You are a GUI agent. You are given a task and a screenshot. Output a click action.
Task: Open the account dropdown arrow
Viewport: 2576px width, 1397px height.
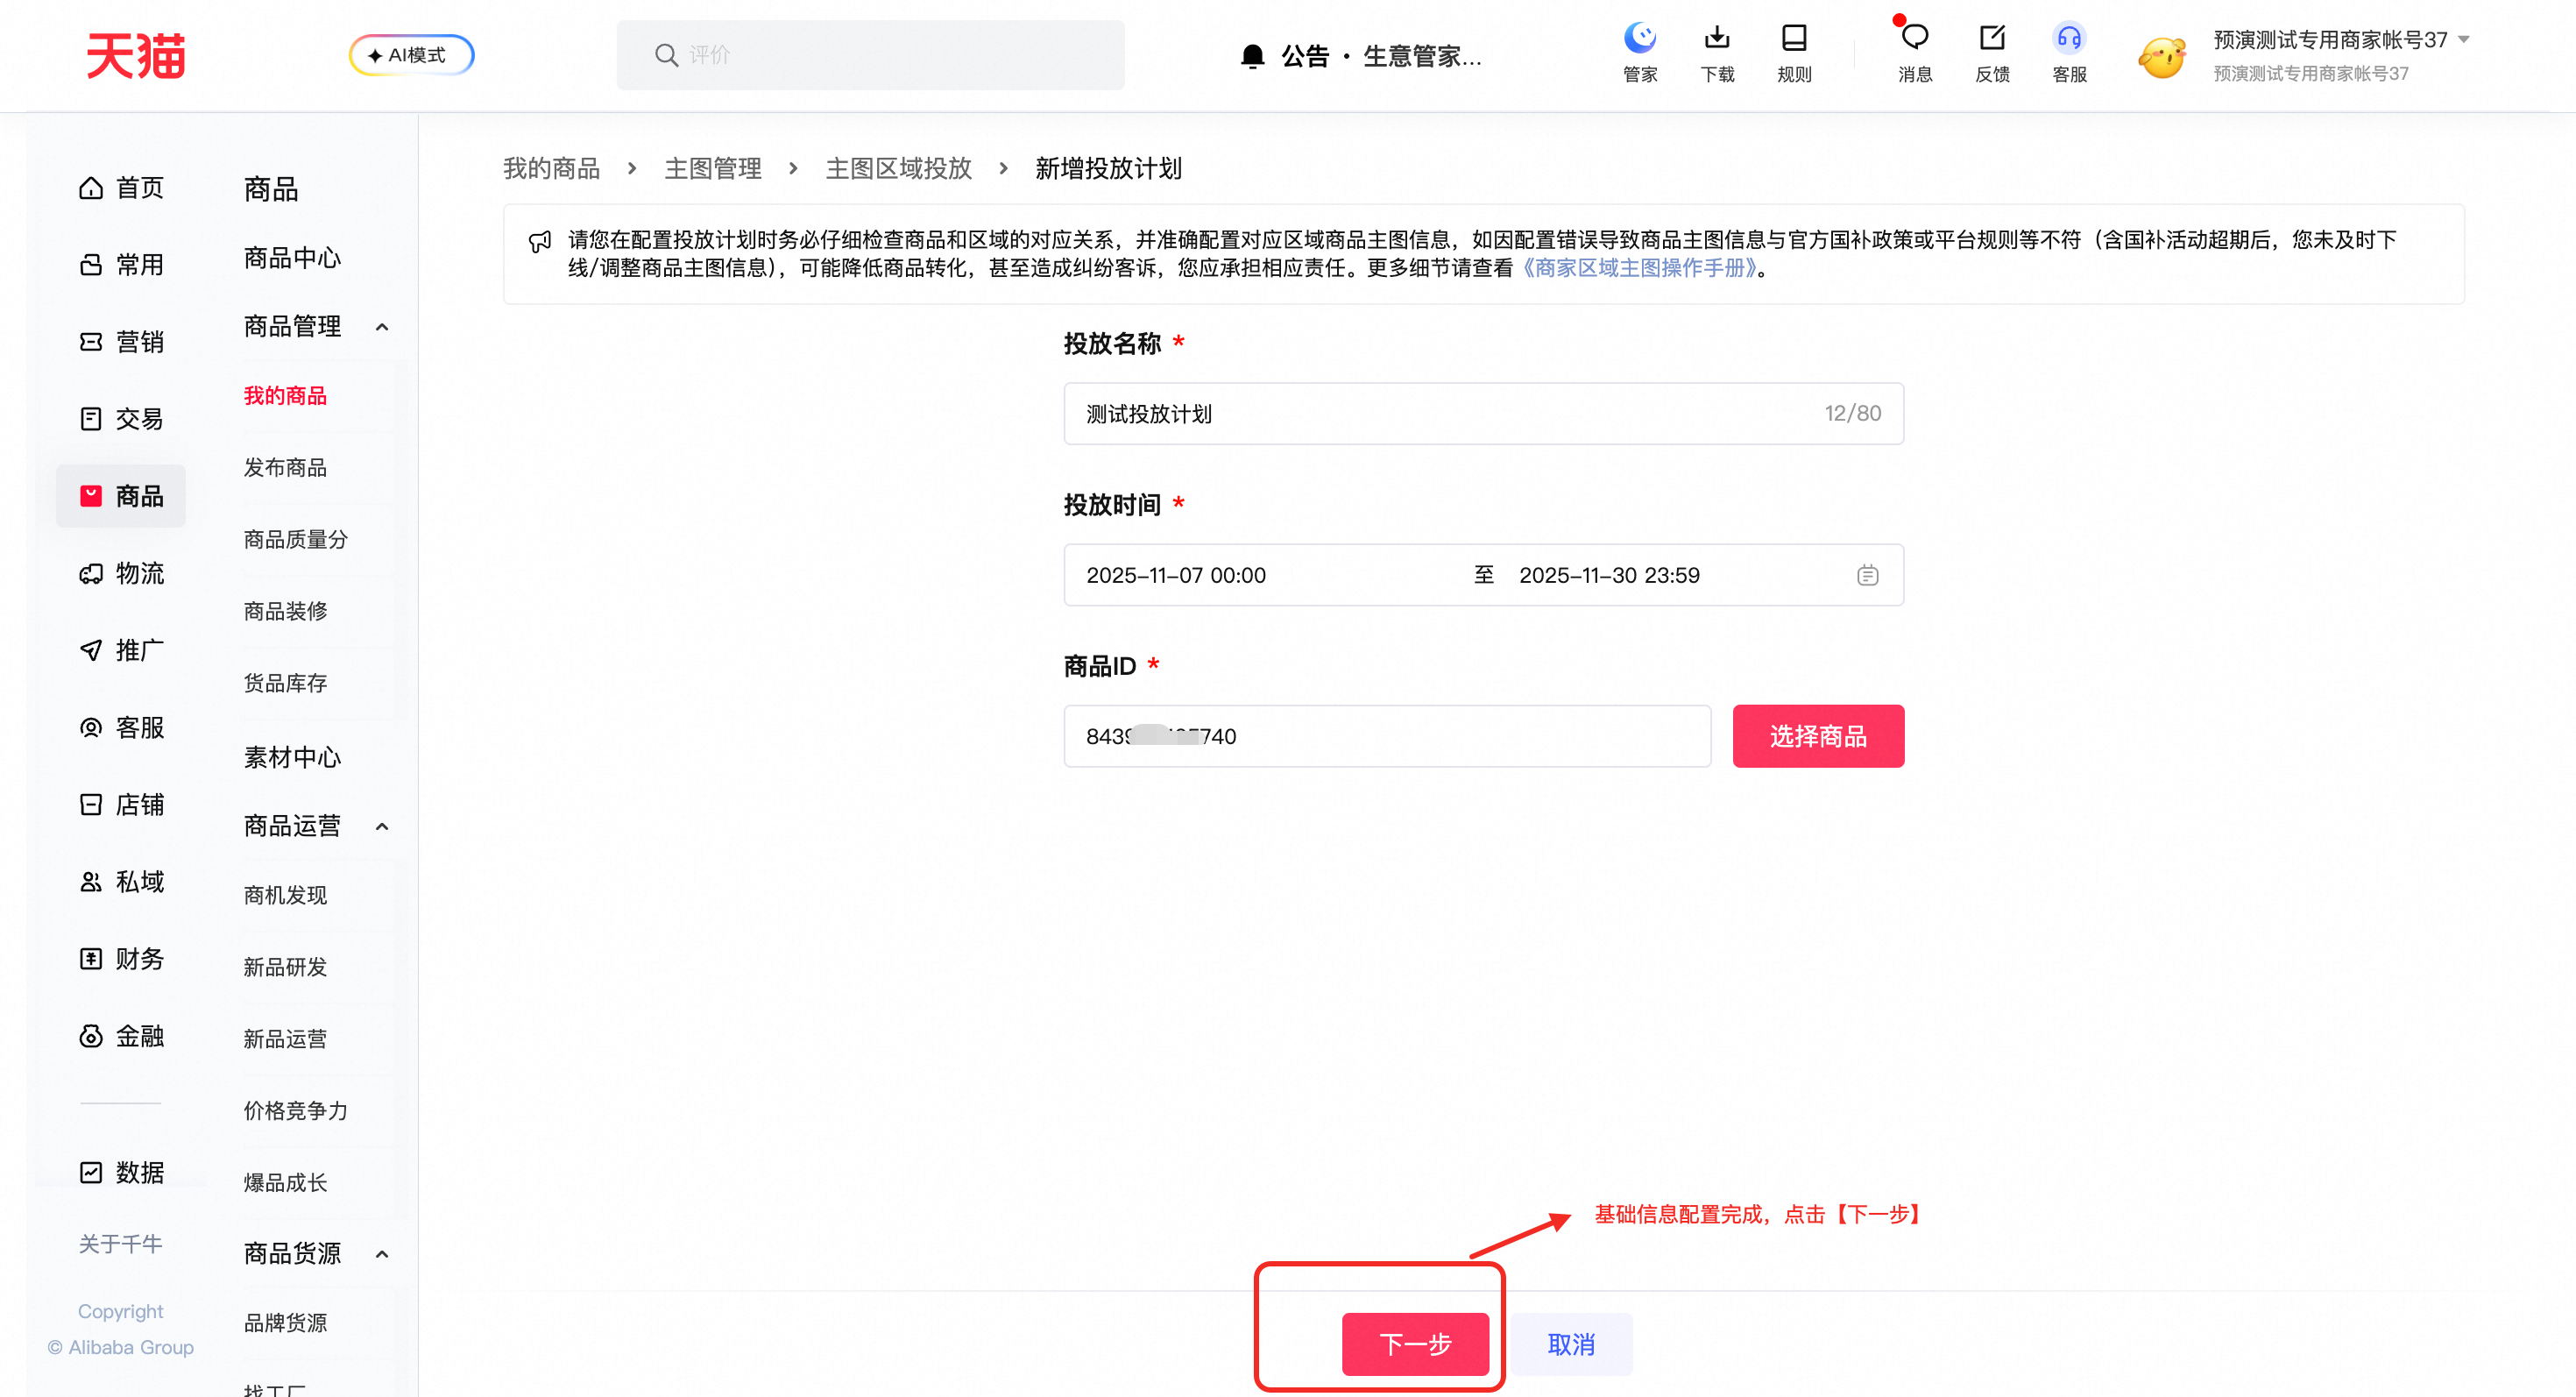[x=2464, y=40]
